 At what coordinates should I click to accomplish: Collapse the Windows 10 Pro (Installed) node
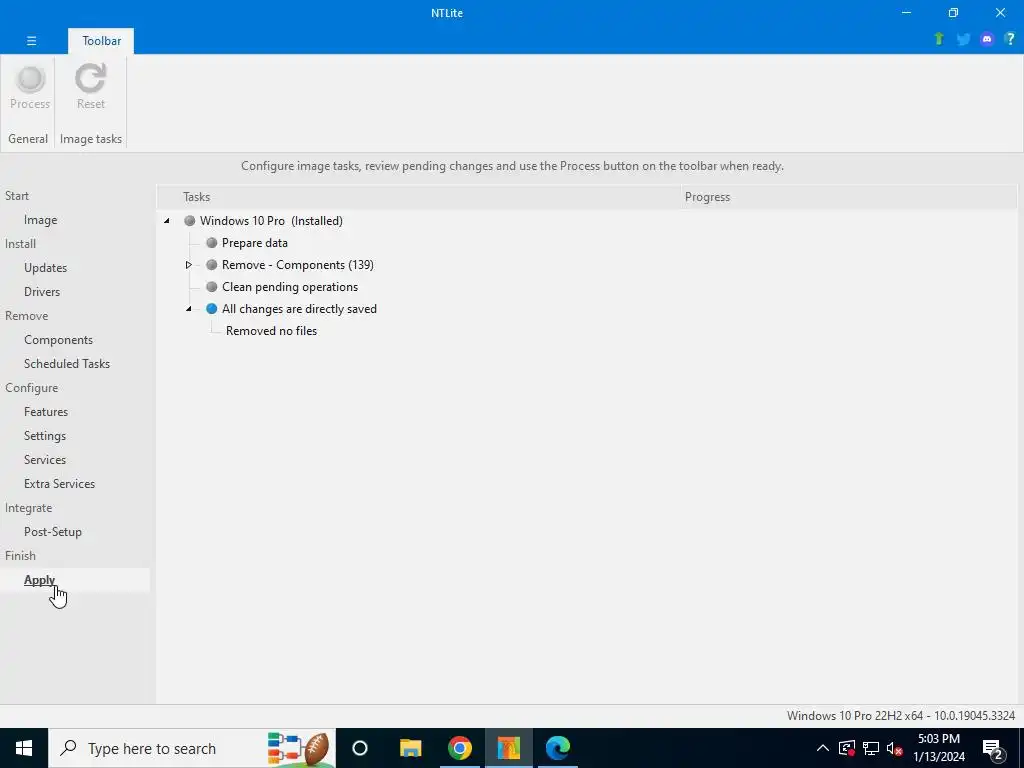167,221
